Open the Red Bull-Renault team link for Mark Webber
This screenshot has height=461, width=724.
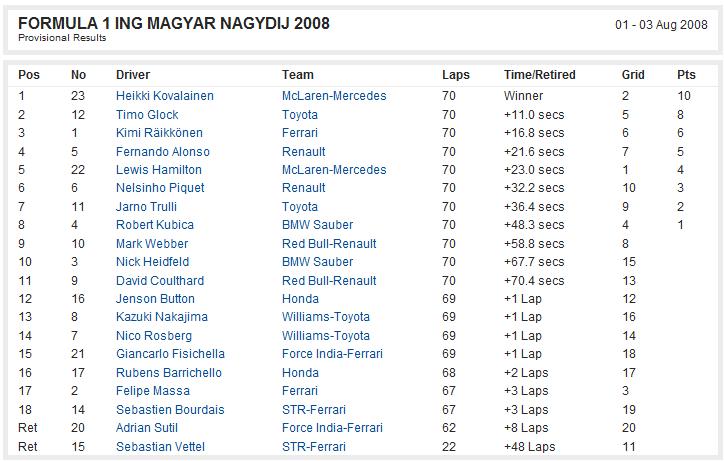329,243
